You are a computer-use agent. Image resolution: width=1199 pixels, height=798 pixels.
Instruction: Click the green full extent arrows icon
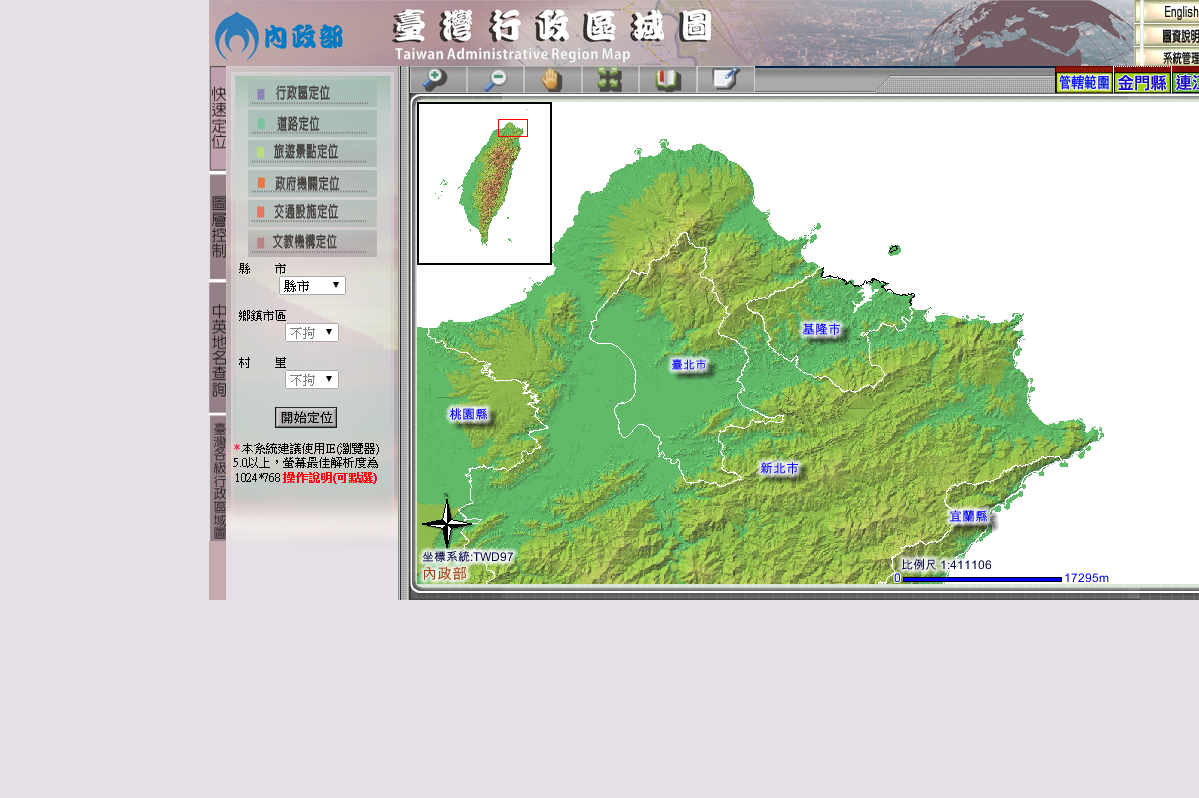coord(610,80)
